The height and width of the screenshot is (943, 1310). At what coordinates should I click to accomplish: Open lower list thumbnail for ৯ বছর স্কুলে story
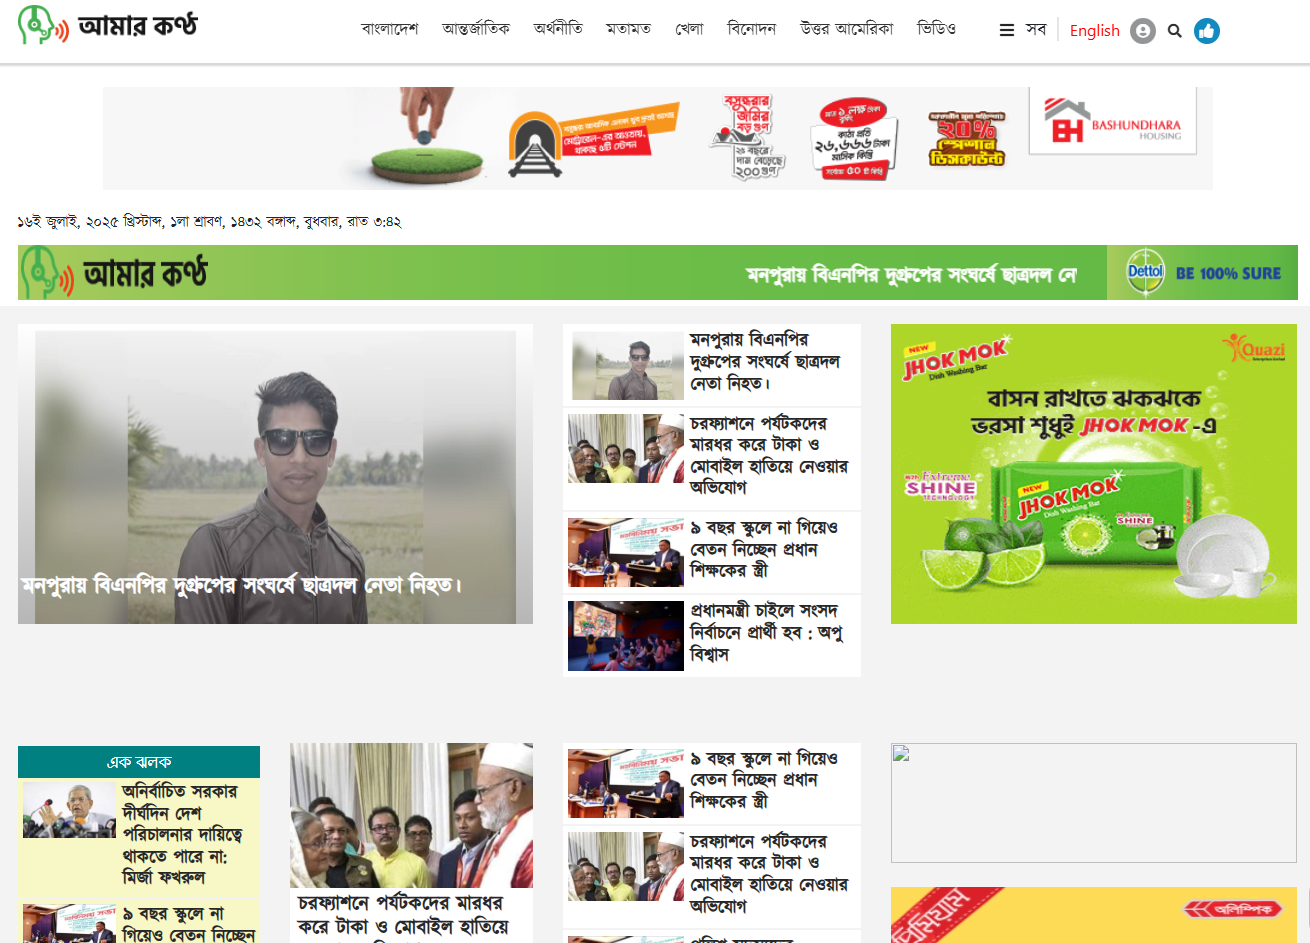pyautogui.click(x=626, y=785)
